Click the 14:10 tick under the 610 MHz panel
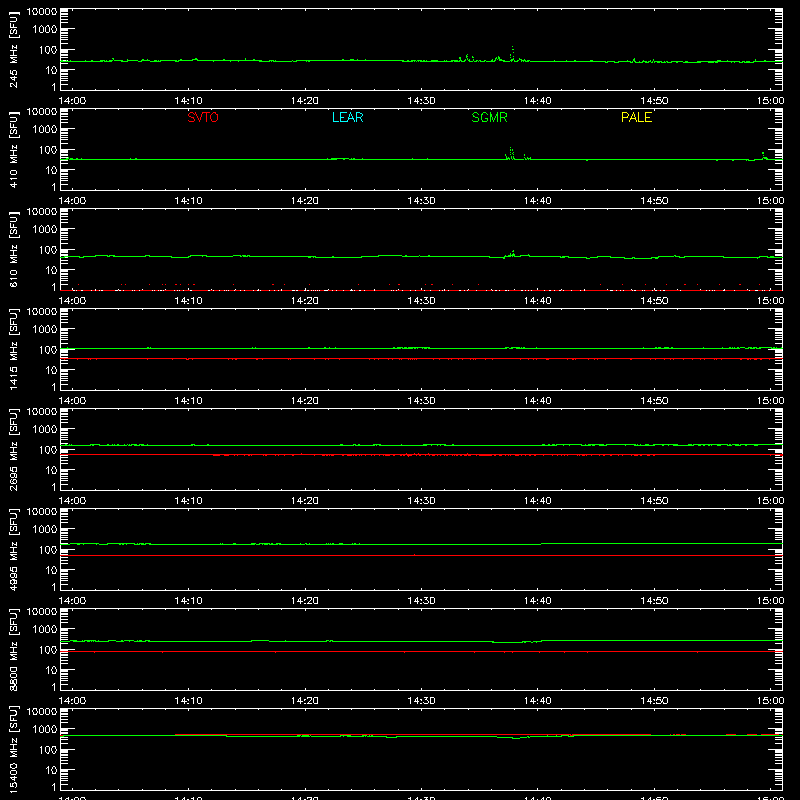The image size is (800, 800). pos(188,301)
